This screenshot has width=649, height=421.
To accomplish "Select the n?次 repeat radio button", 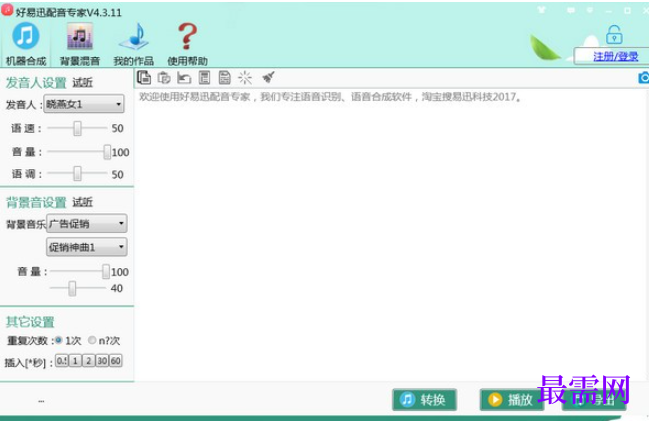I will coord(92,340).
